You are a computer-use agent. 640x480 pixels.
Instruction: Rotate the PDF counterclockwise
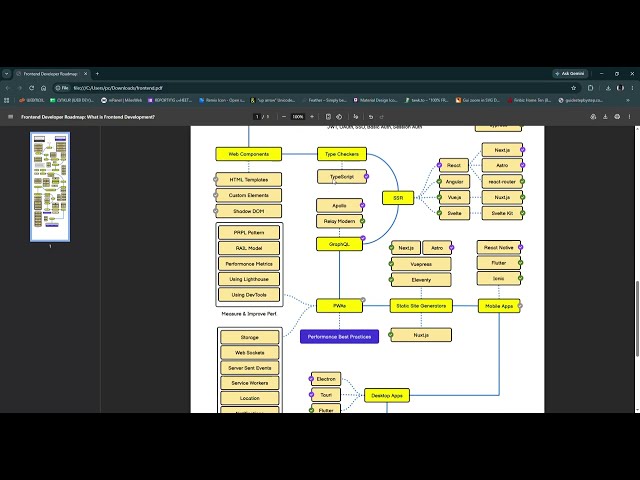click(339, 117)
